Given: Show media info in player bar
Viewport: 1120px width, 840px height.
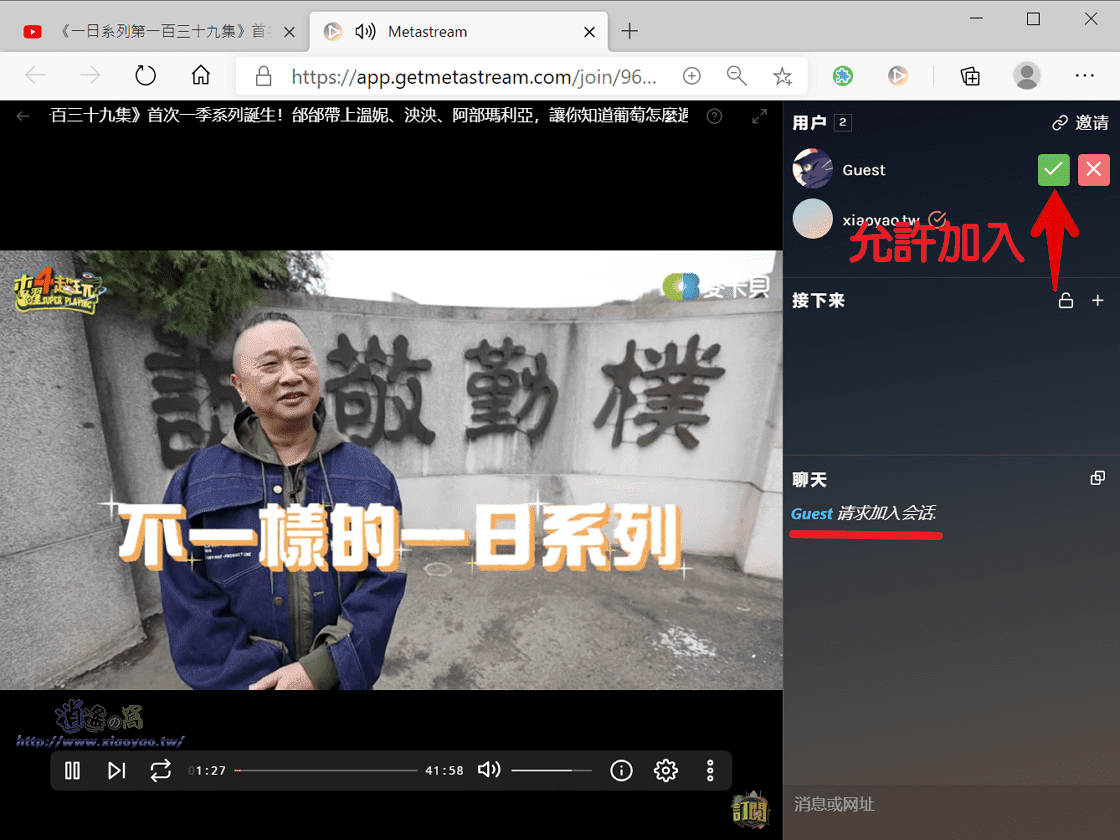Looking at the screenshot, I should coord(621,771).
